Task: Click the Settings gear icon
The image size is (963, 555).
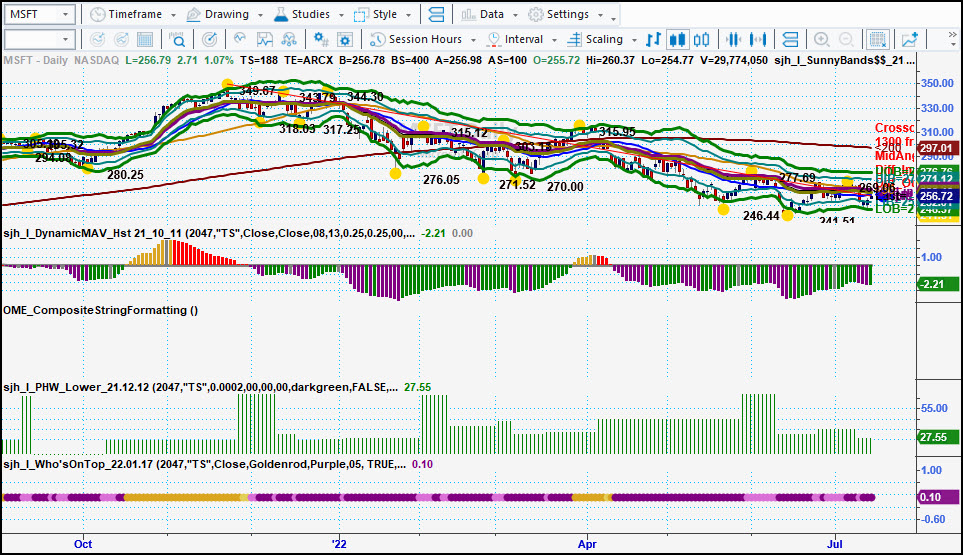Action: tap(536, 14)
